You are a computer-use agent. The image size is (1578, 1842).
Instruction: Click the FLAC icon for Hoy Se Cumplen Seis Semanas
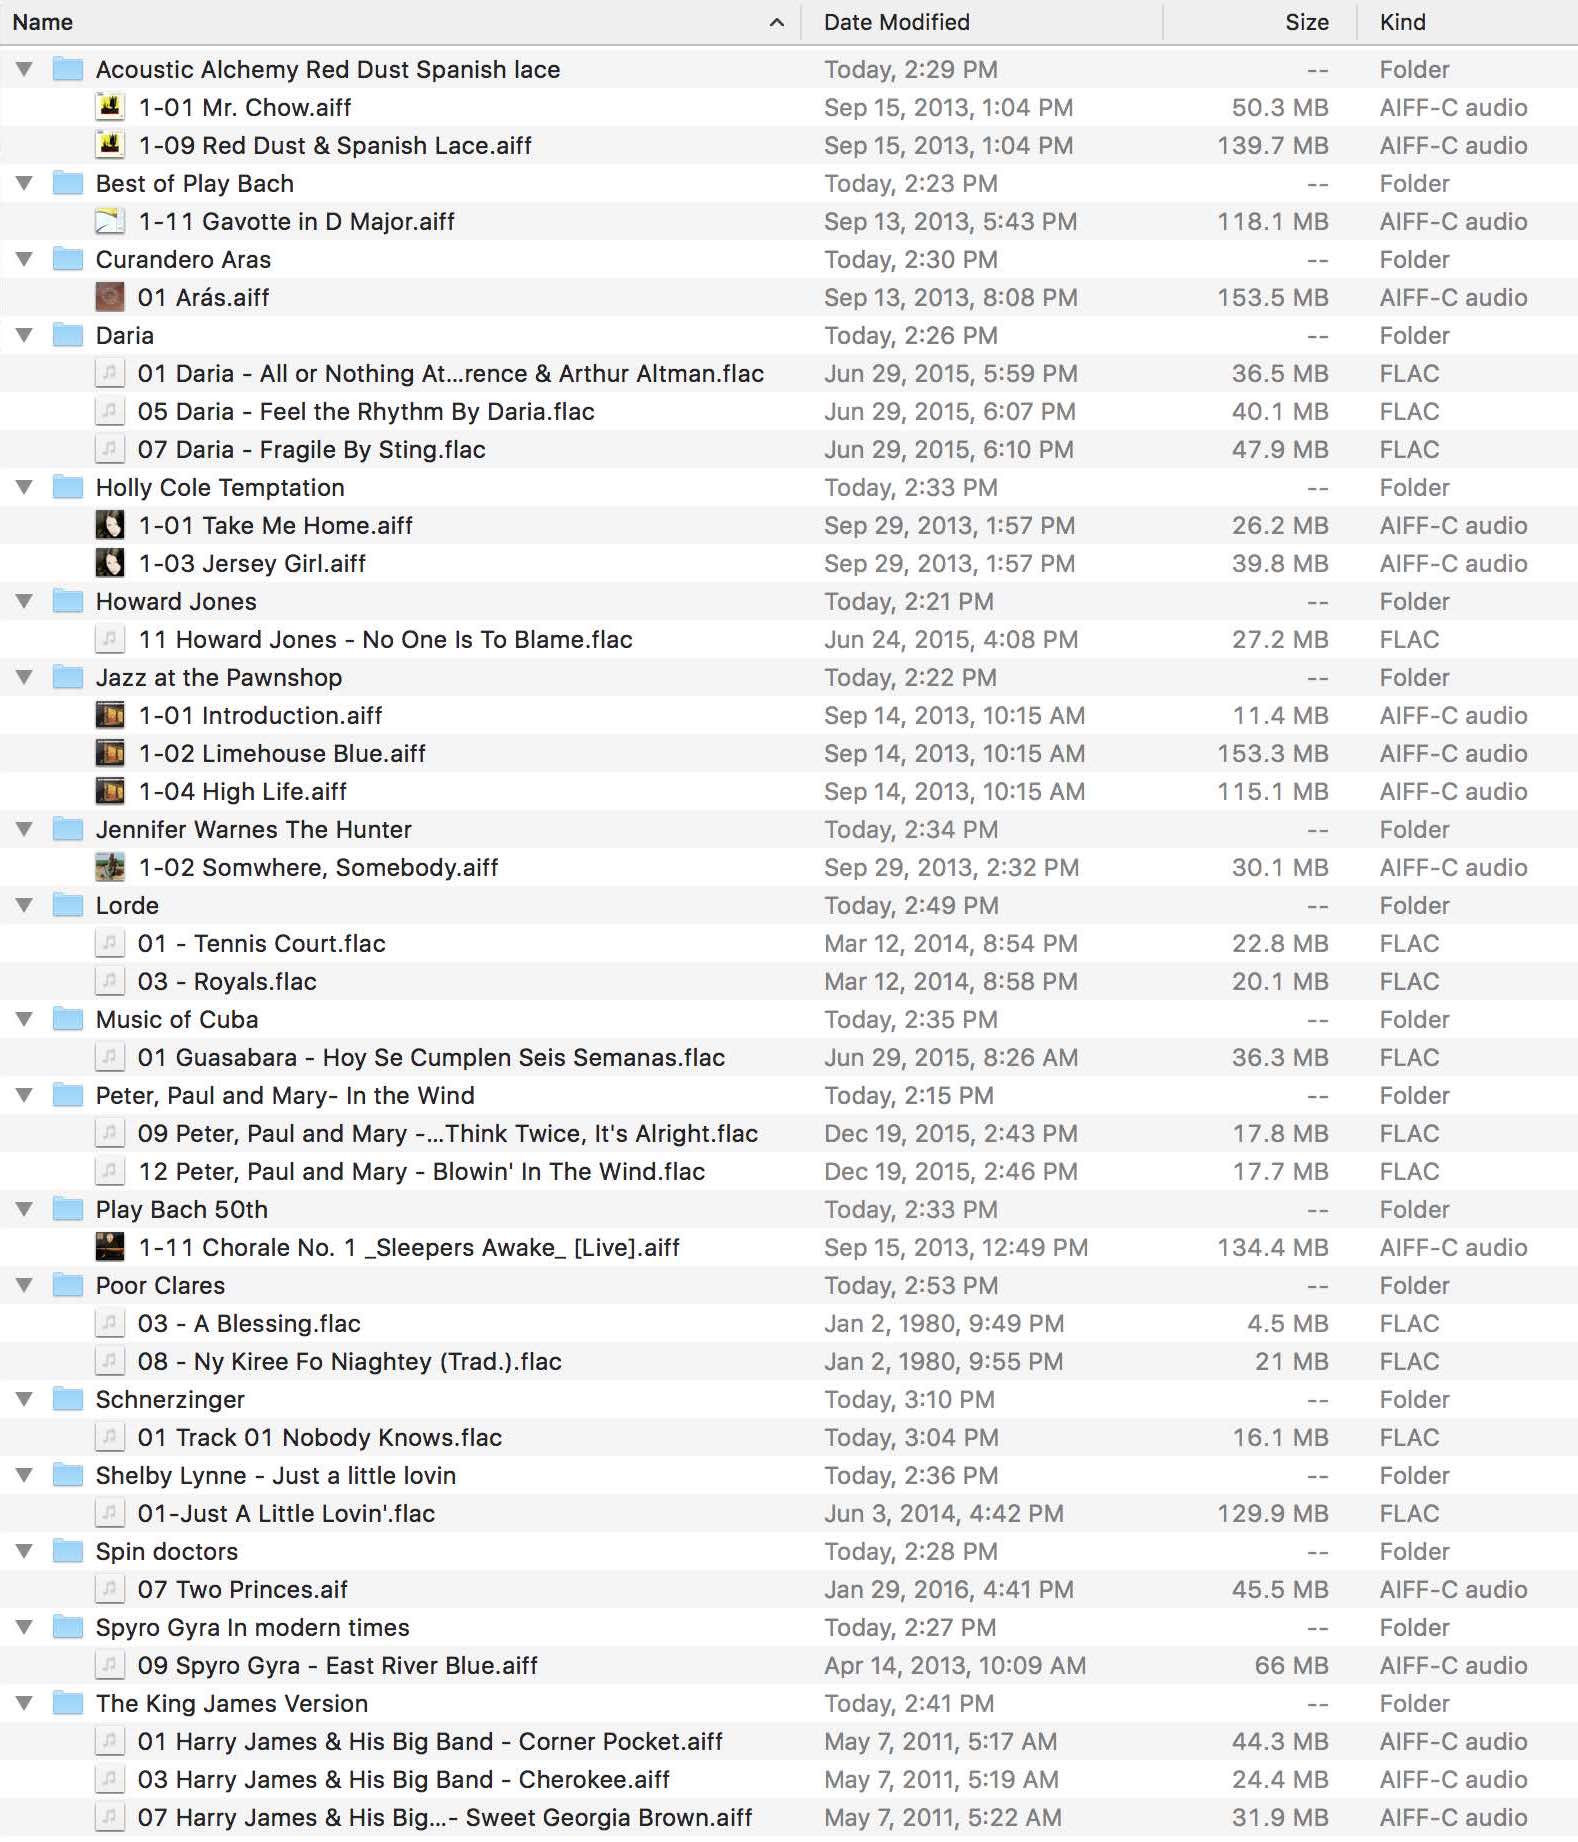[110, 1057]
